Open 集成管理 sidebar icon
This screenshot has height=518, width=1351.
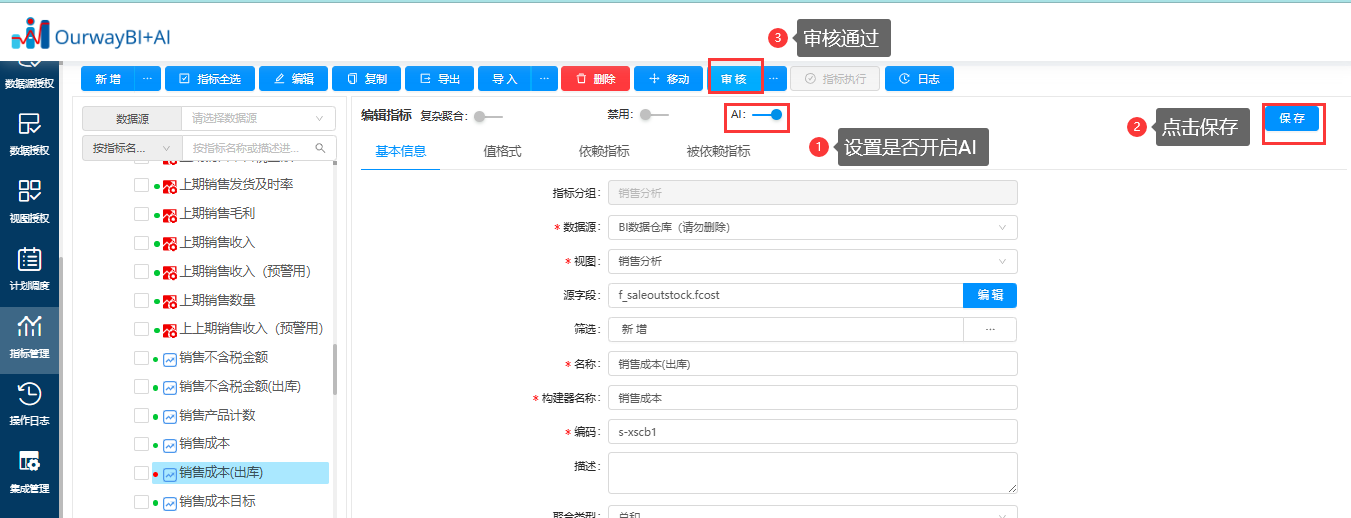coord(29,471)
